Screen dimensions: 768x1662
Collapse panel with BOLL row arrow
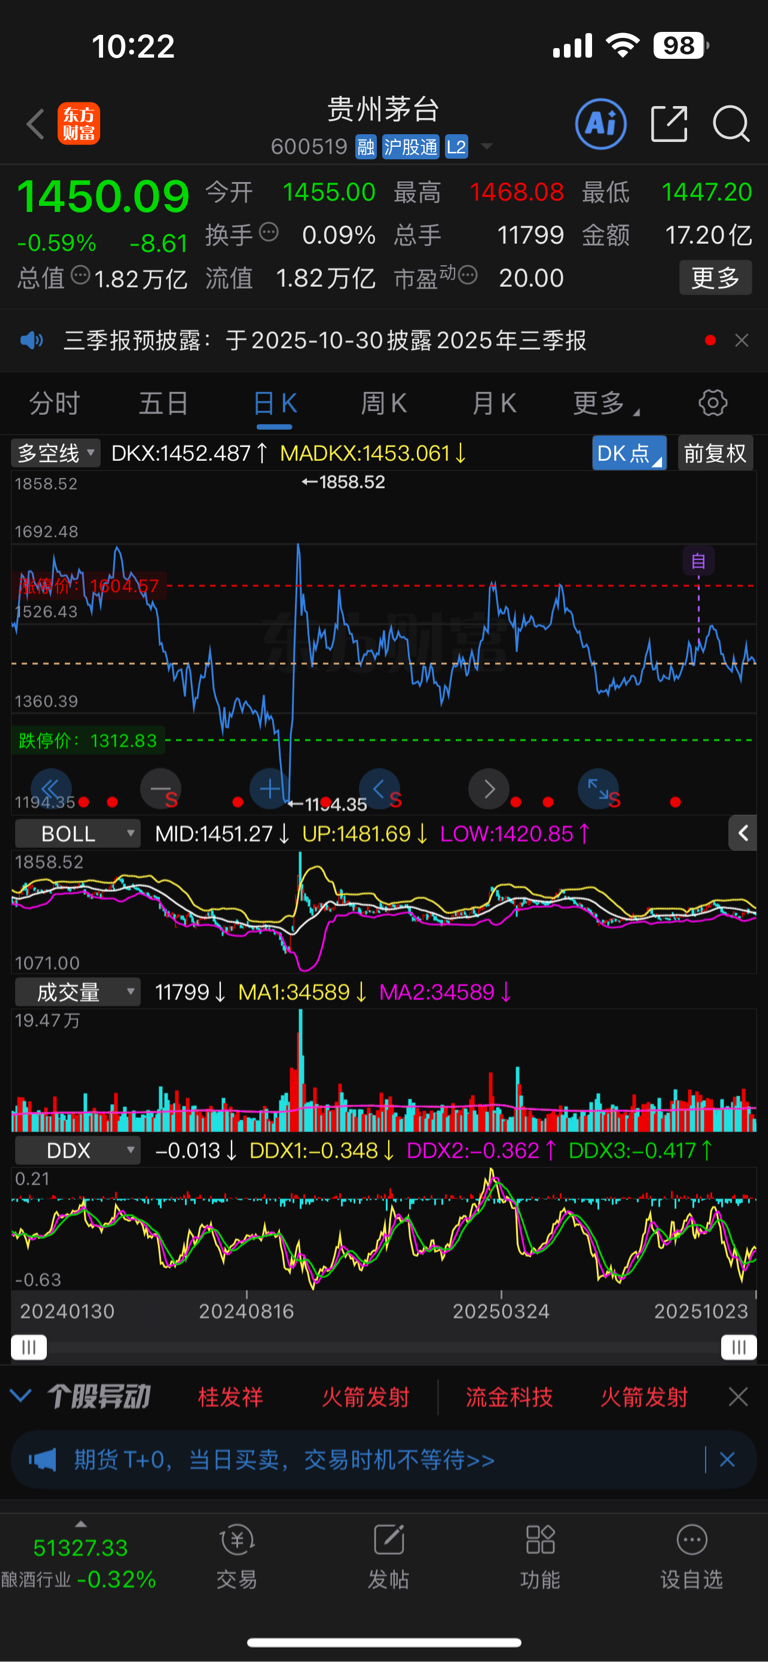coord(743,833)
